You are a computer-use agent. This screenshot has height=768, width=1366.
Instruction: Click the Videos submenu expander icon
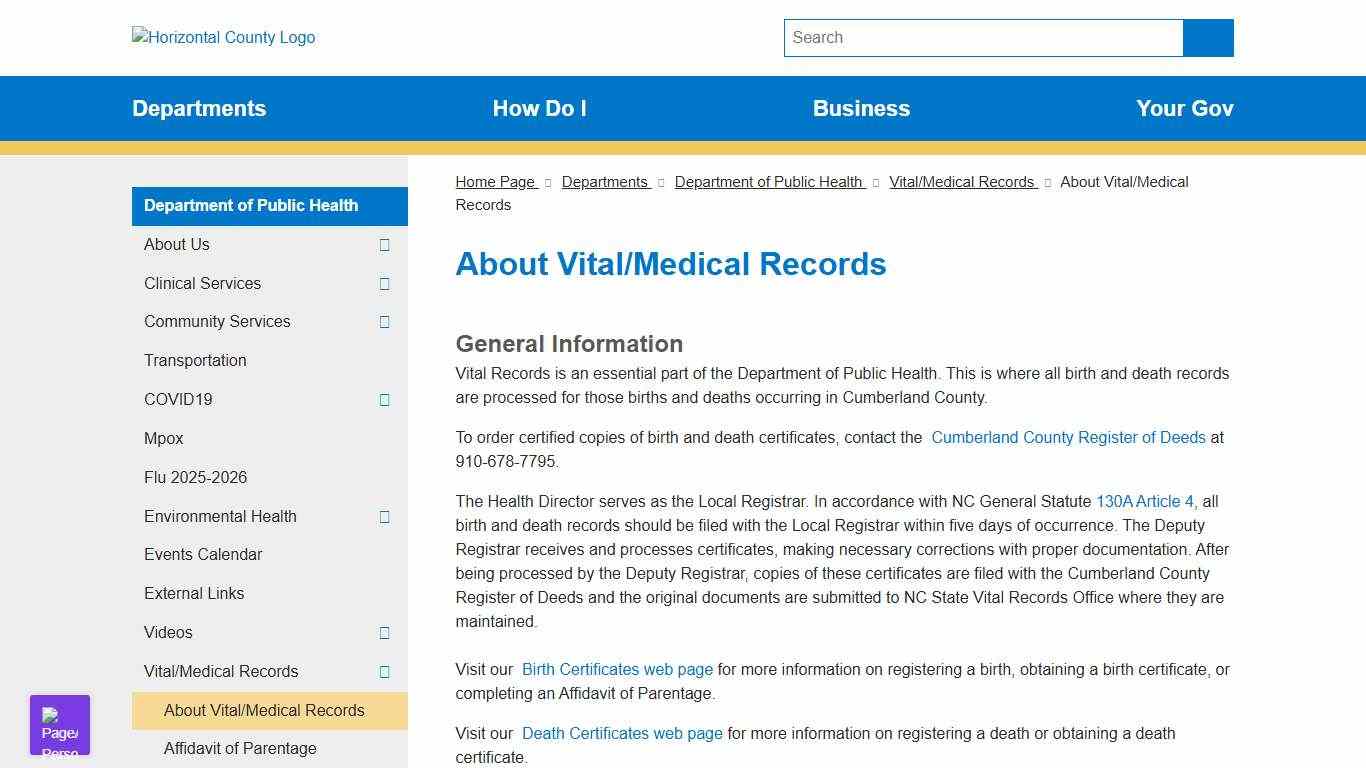pos(384,633)
